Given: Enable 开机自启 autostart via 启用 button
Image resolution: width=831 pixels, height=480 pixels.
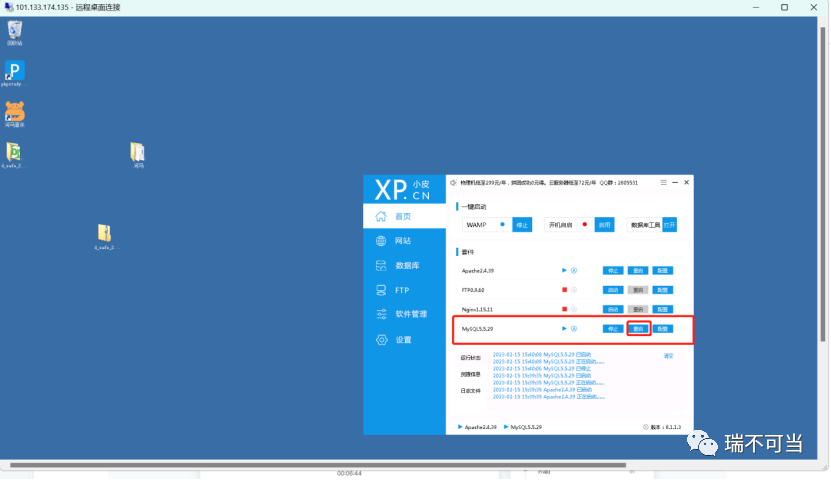Looking at the screenshot, I should pos(604,225).
